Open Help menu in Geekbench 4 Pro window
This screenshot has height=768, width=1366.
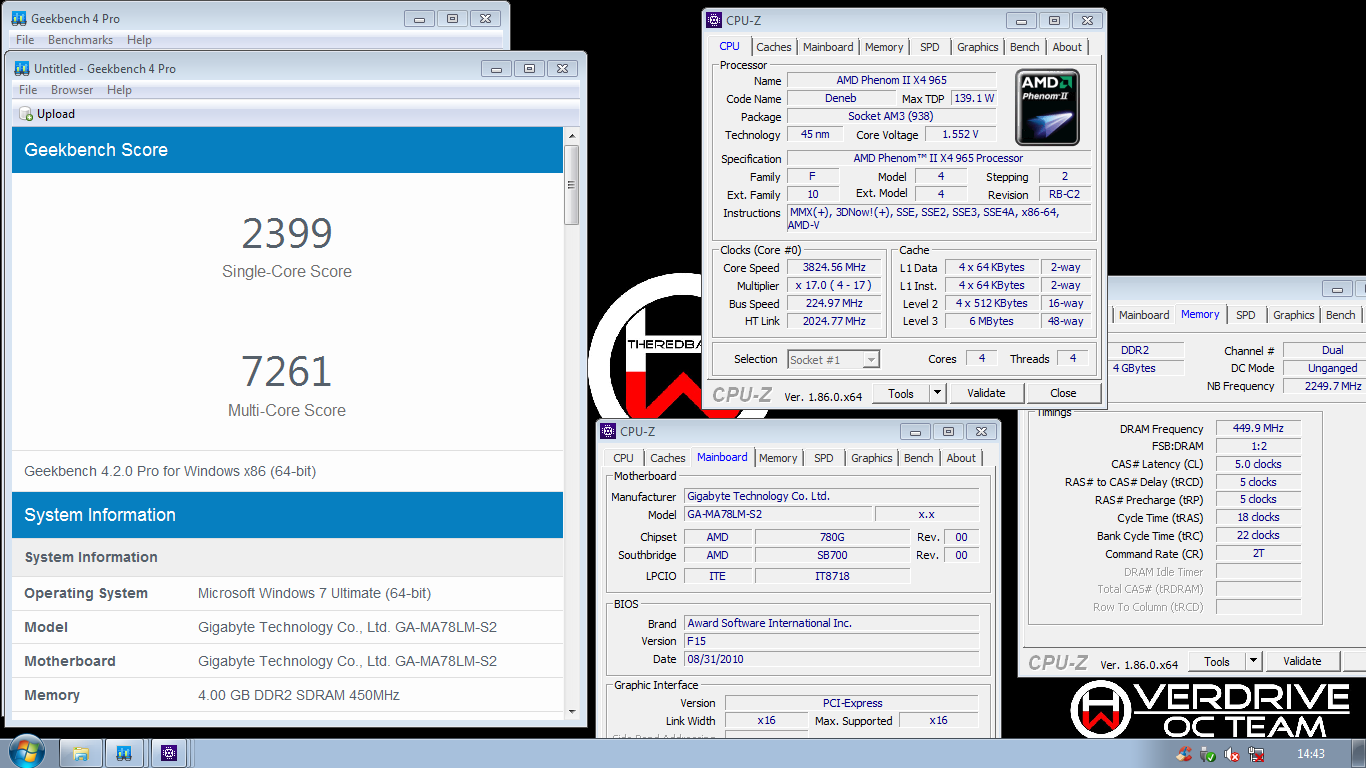139,40
